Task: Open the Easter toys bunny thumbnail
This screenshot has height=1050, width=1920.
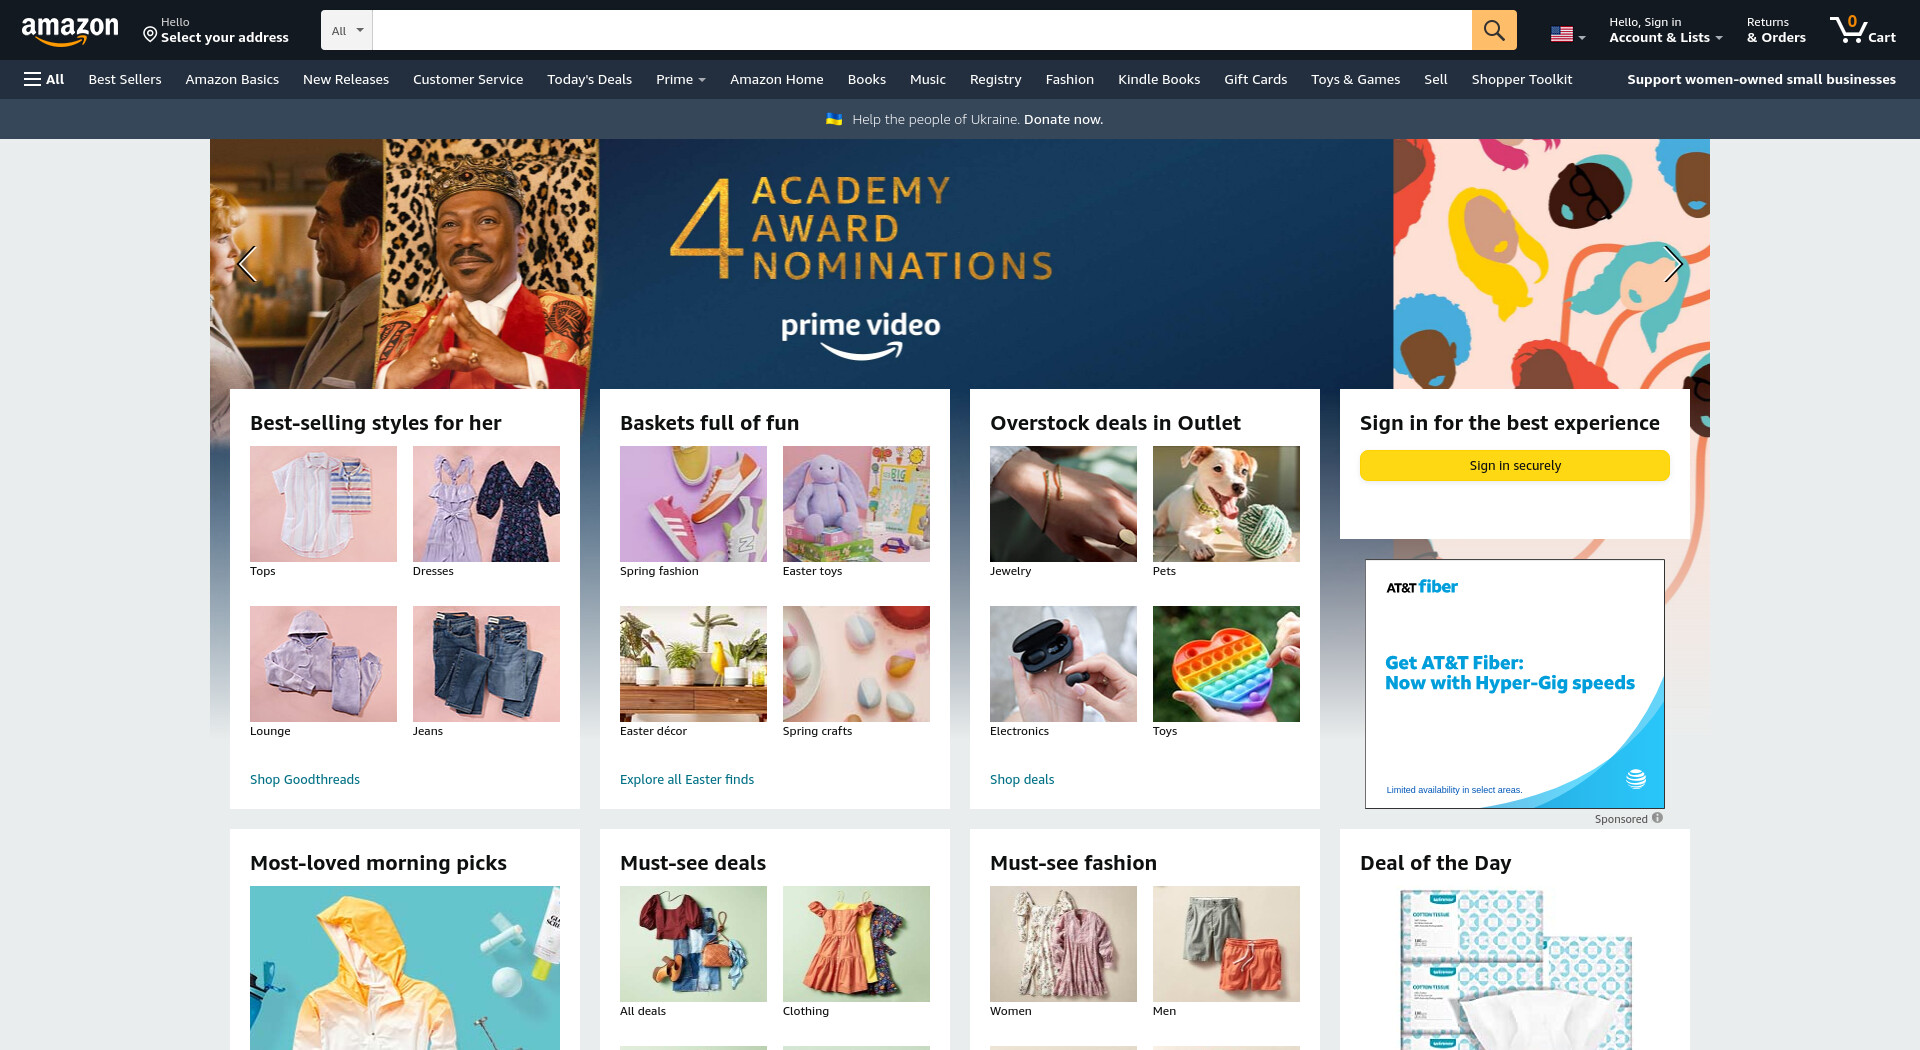Action: [856, 504]
